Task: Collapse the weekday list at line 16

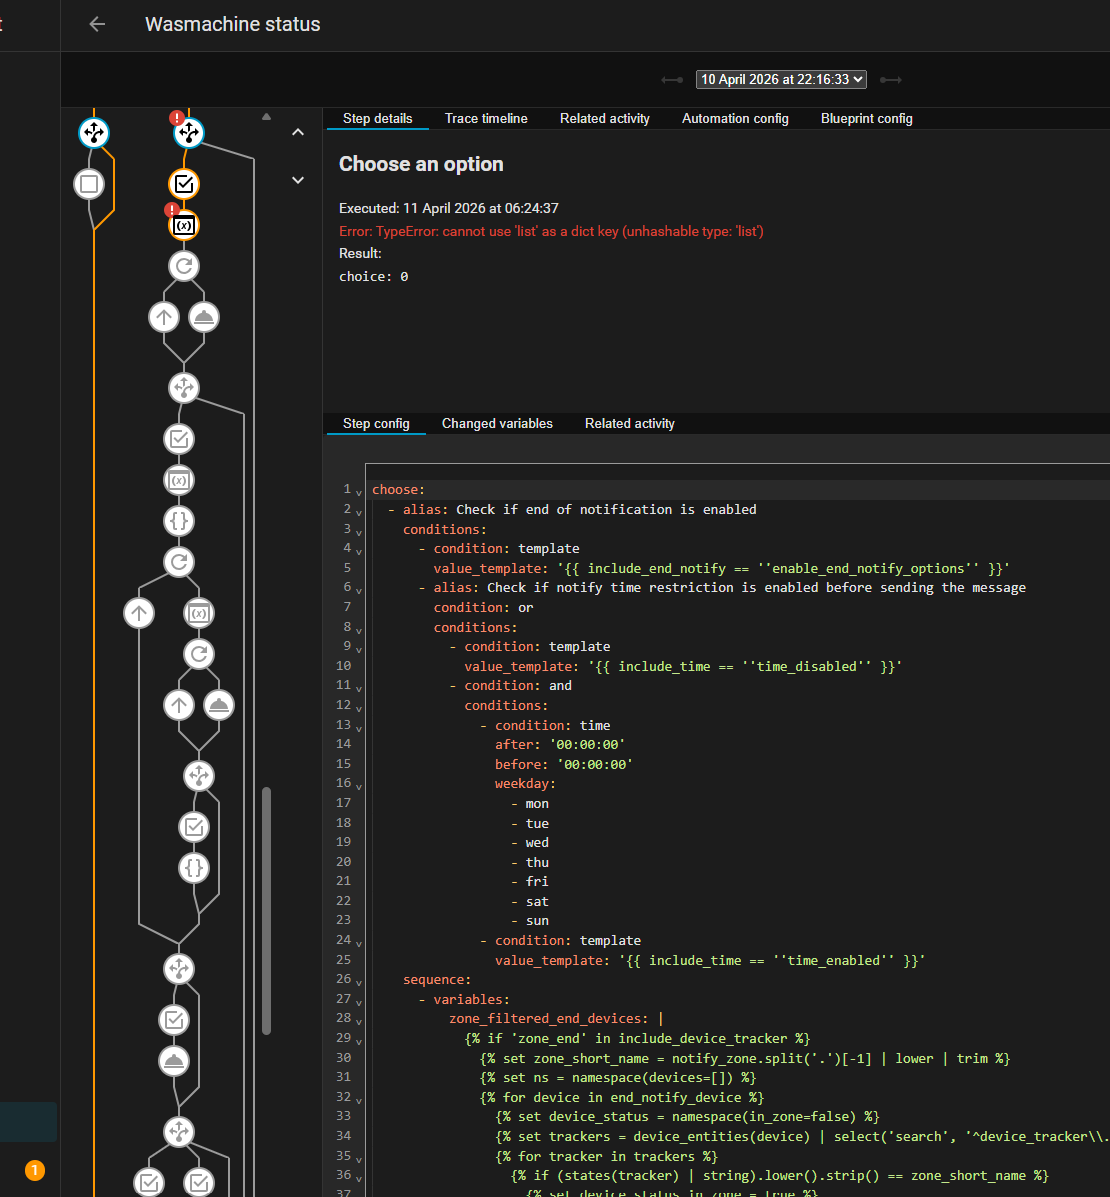Action: (x=359, y=786)
